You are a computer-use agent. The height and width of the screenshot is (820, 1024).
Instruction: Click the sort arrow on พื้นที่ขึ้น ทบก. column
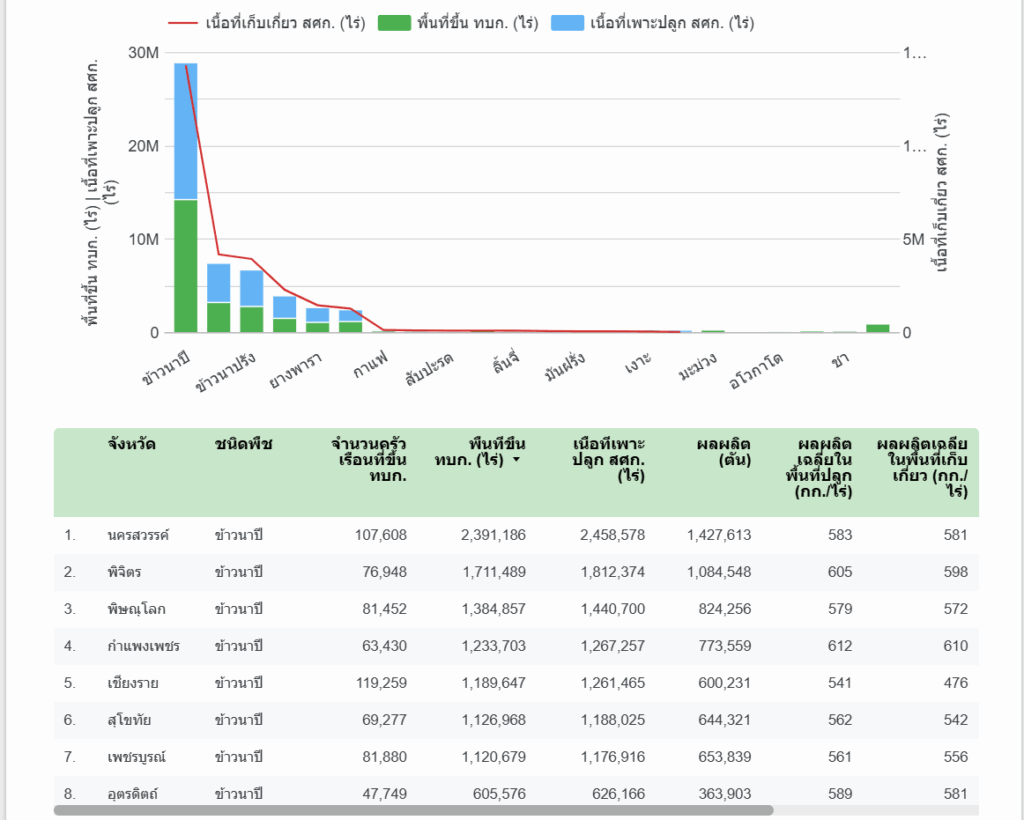pyautogui.click(x=516, y=460)
